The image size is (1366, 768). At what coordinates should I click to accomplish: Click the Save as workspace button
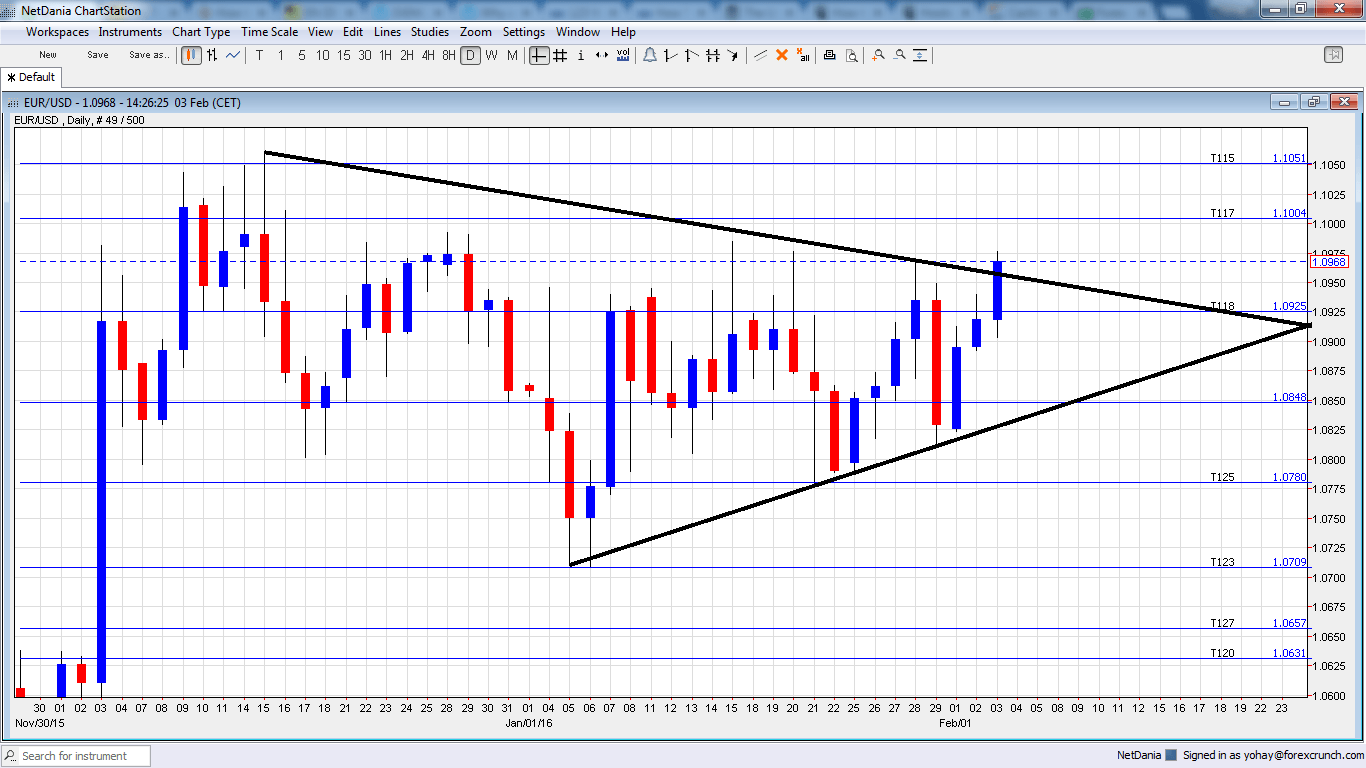(148, 55)
